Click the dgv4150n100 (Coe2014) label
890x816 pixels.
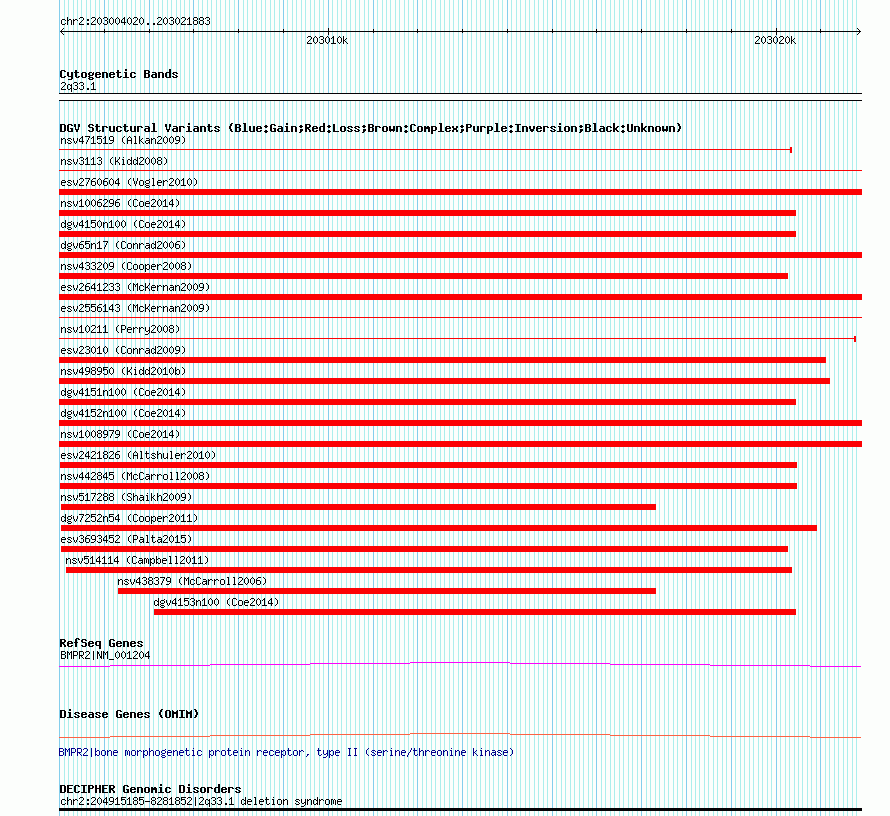coord(123,224)
